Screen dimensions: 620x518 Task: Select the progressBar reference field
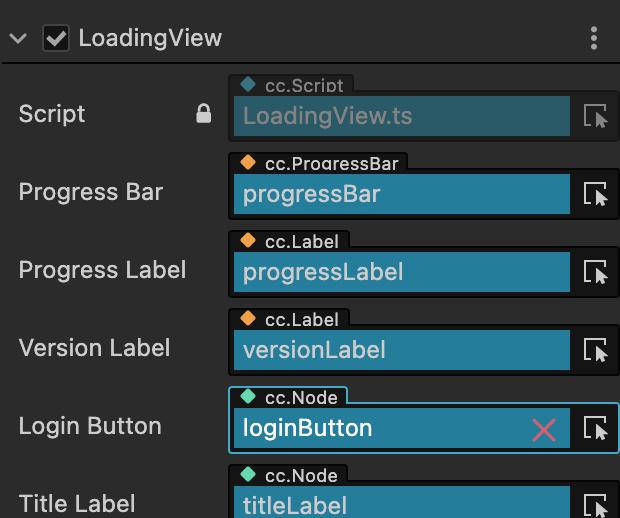coord(400,194)
